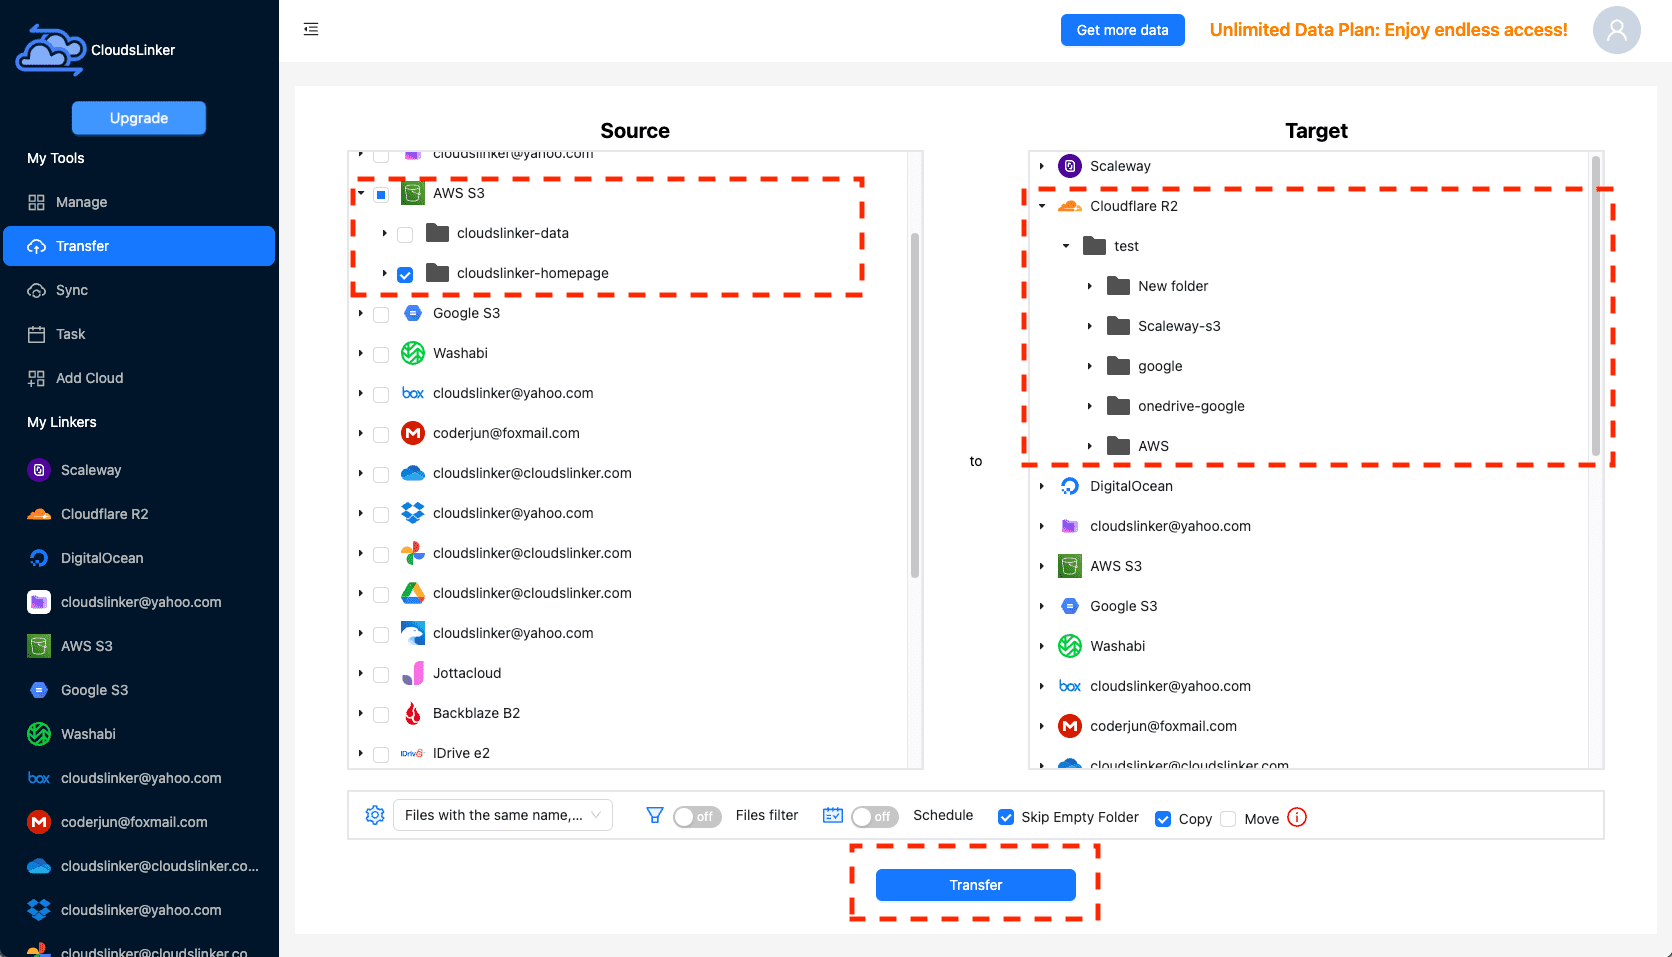Viewport: 1672px width, 957px height.
Task: Toggle the AWS S3 source checkbox
Action: pyautogui.click(x=381, y=194)
